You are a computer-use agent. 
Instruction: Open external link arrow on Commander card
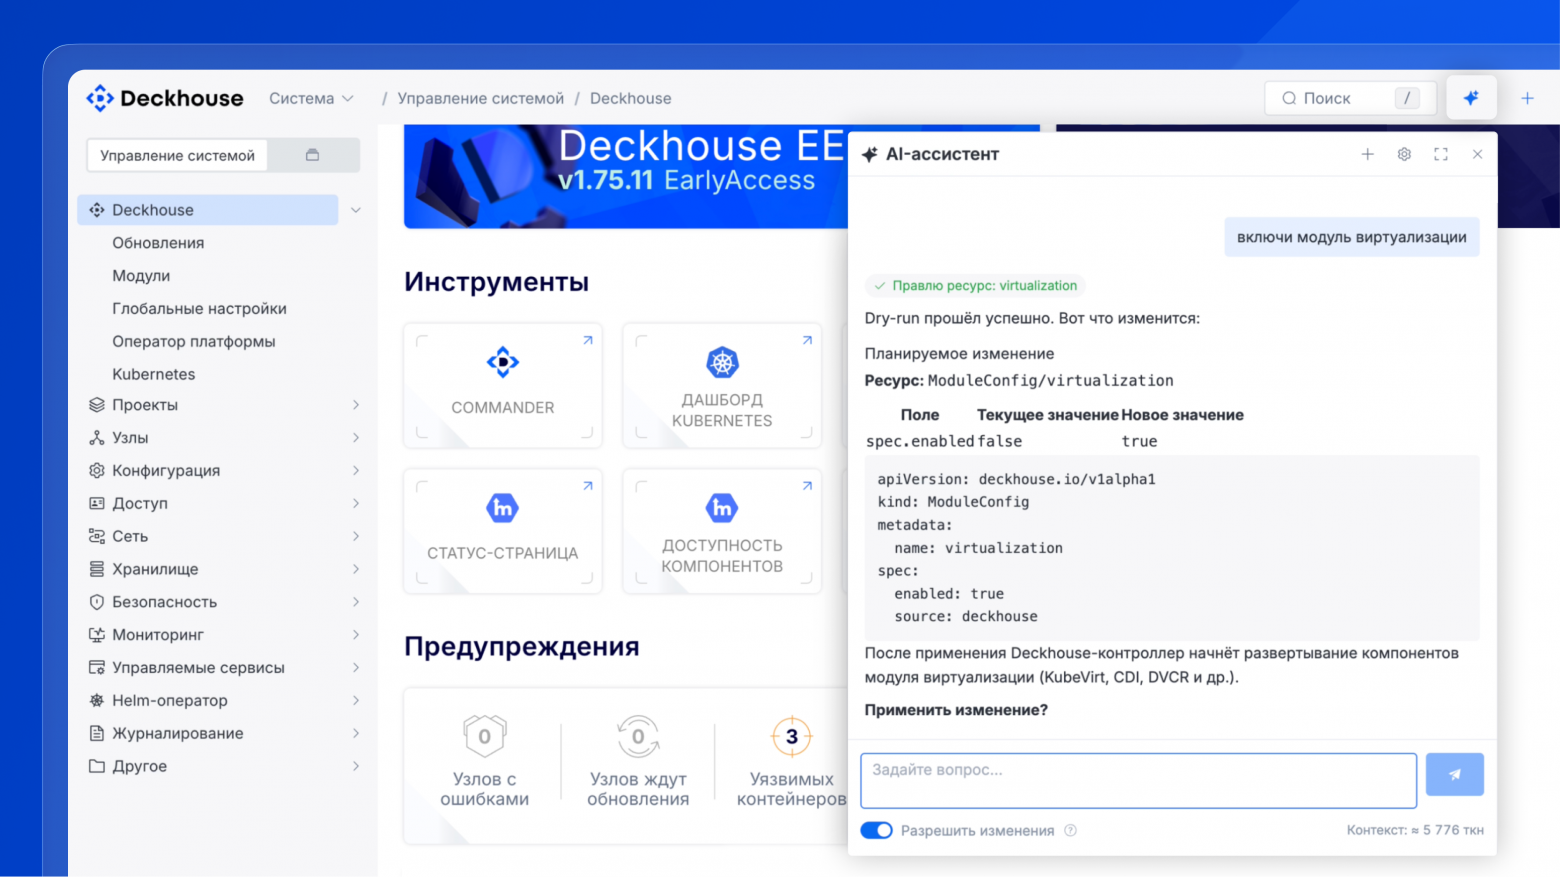588,340
